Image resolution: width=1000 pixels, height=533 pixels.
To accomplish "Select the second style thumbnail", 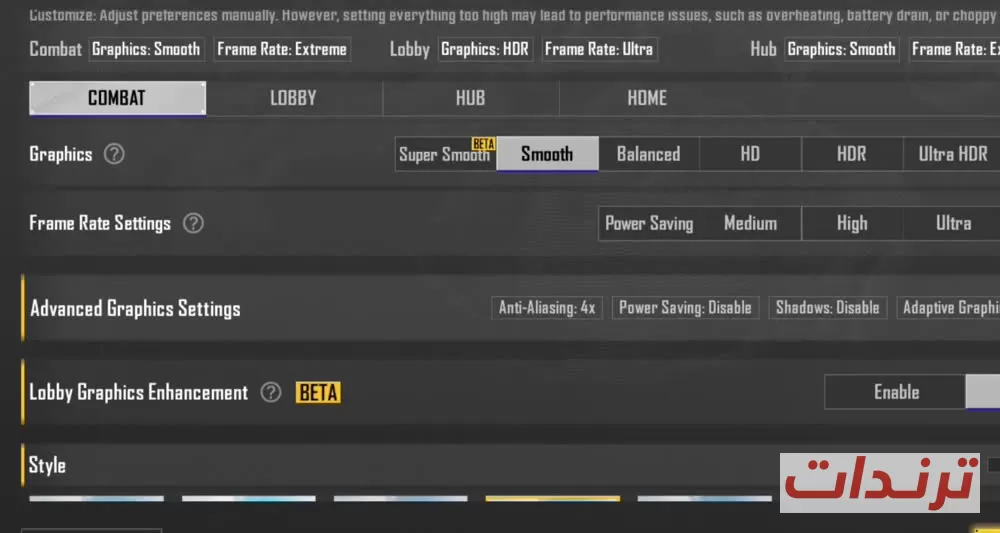I will 249,499.
